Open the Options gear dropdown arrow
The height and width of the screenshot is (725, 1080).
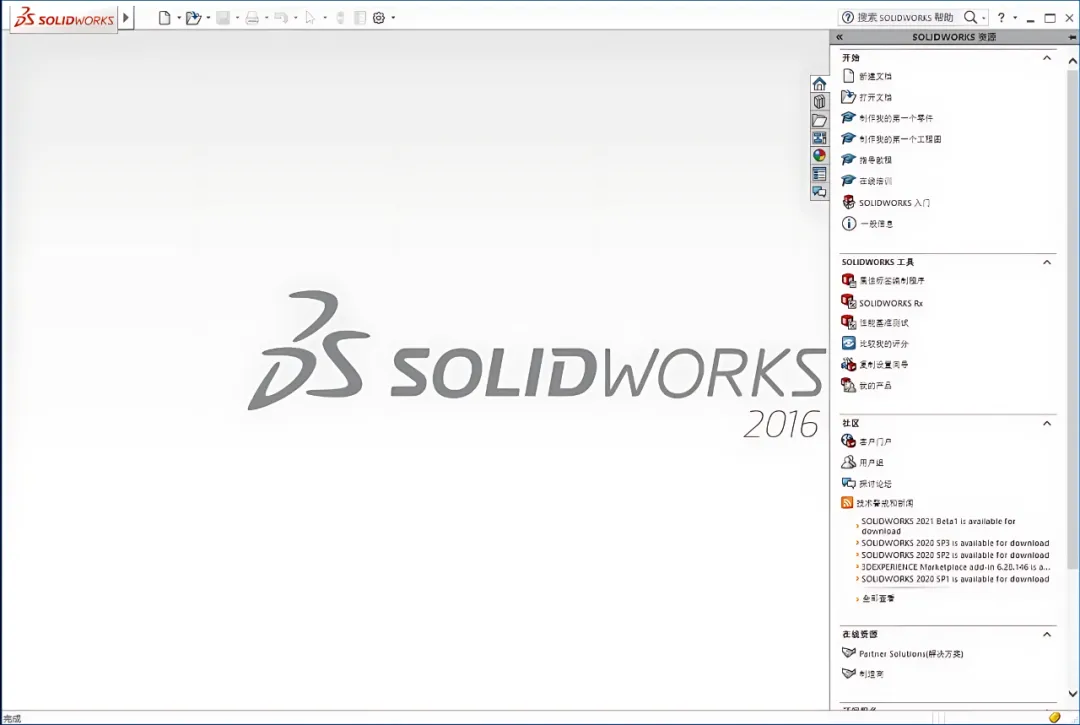[x=393, y=18]
